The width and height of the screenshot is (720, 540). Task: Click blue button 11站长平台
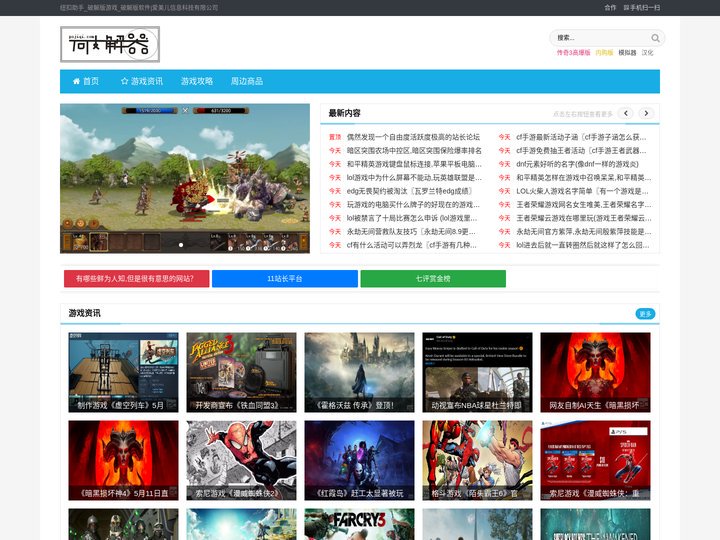(285, 279)
